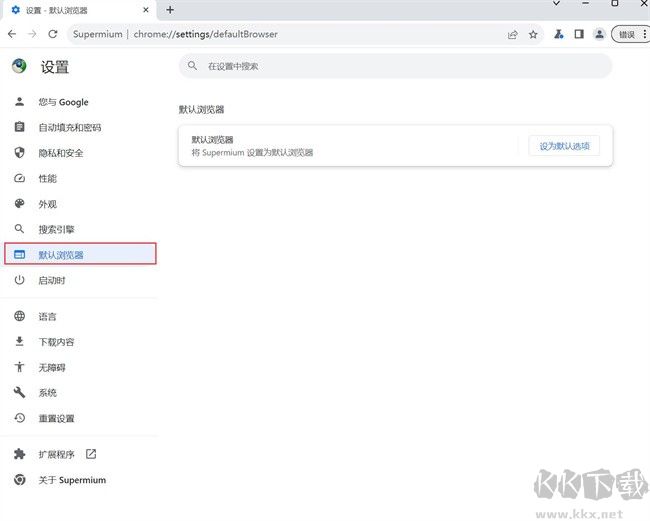The image size is (650, 521).
Task: Click the magnifier icon beside 搜索引擎
Action: 19,229
